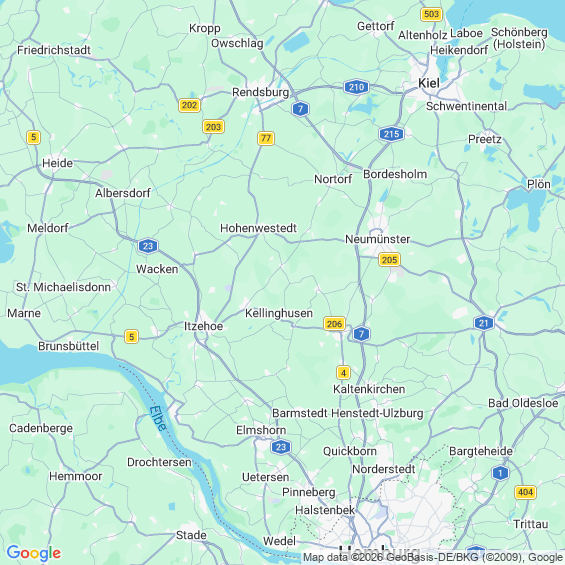Open the Google logo link
Viewport: 565px width, 565px height.
[34, 553]
